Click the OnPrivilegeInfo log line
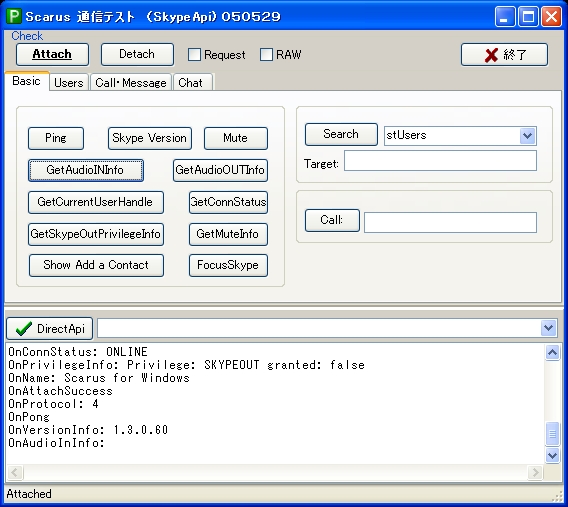The width and height of the screenshot is (568, 507). tap(187, 364)
